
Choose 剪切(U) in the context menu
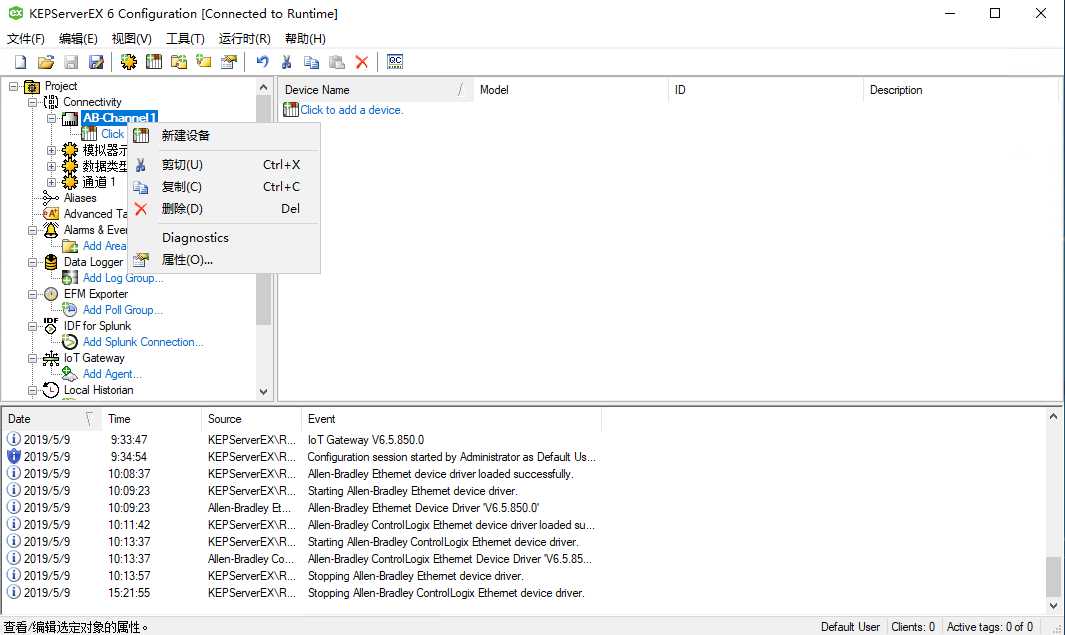(224, 164)
